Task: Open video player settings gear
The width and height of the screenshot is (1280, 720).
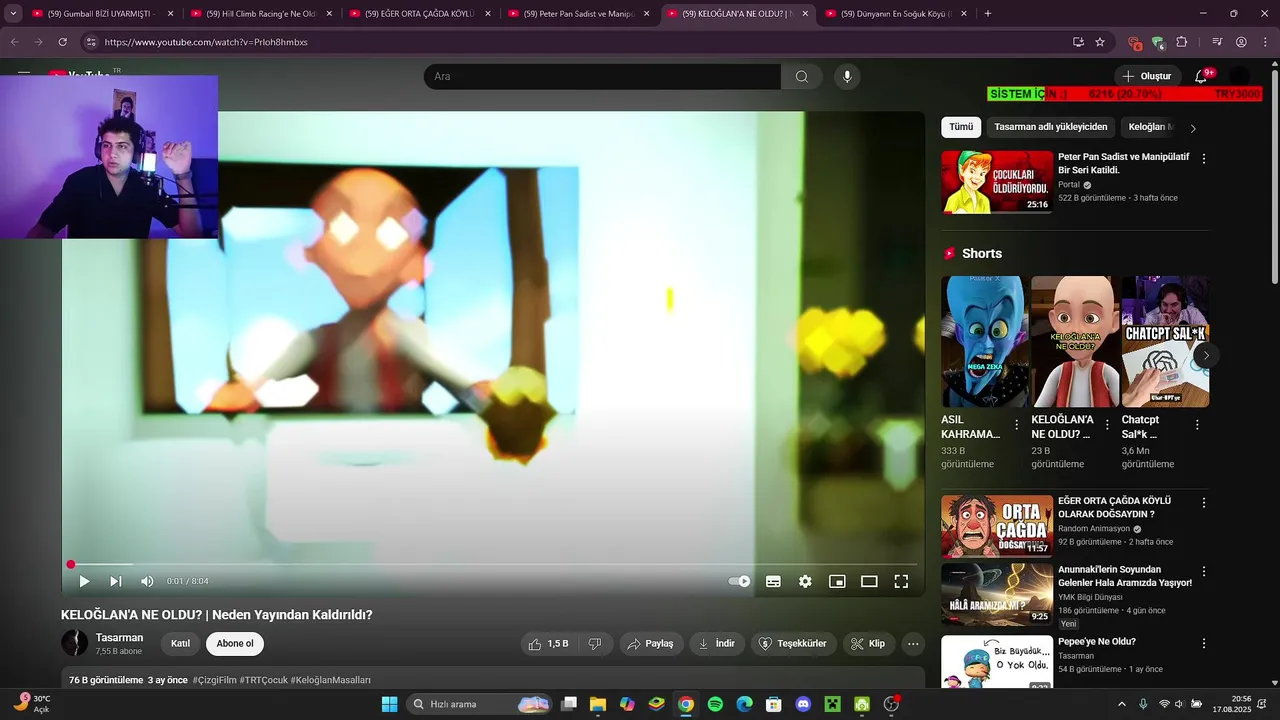Action: [x=805, y=581]
